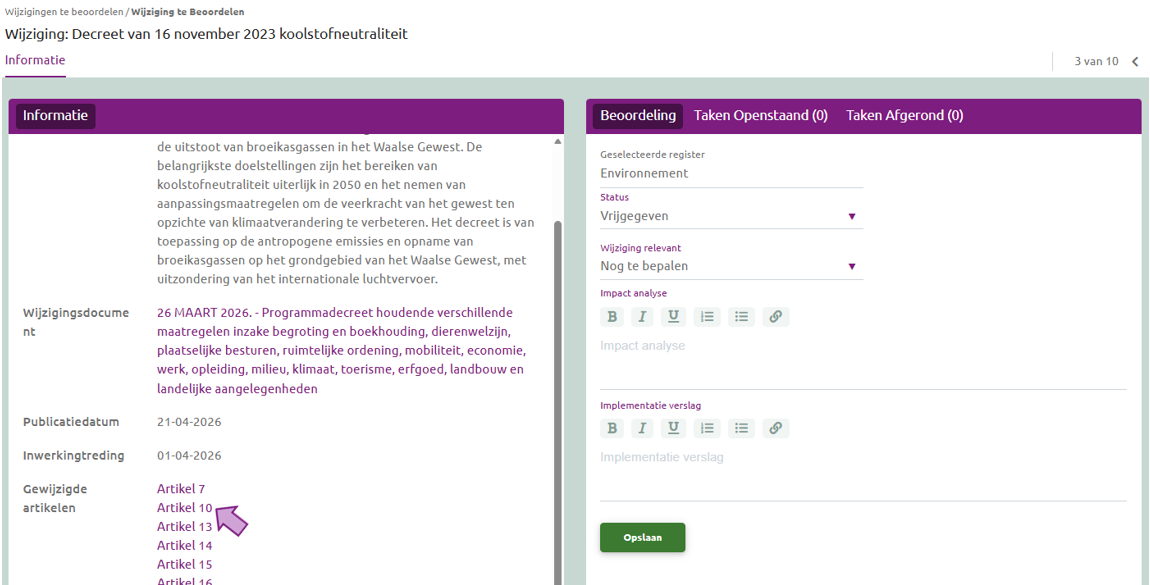This screenshot has width=1150, height=585.
Task: Go to previous wijziging with chevron
Action: click(1135, 62)
